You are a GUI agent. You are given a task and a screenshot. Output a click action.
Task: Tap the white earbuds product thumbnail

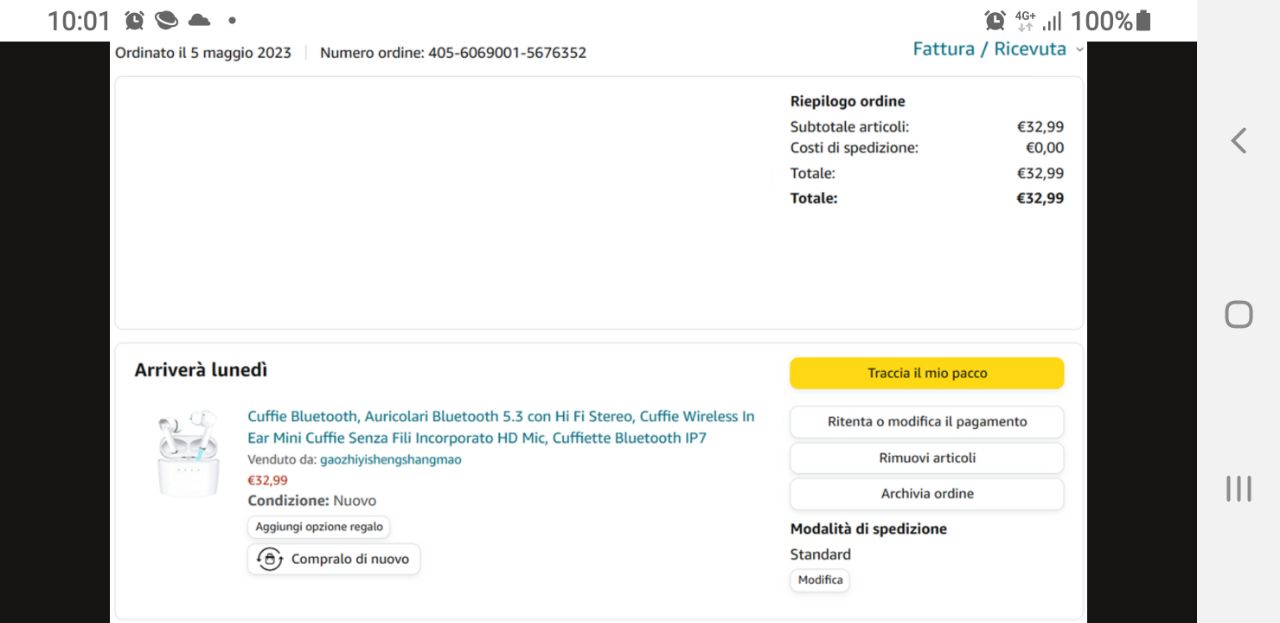(188, 453)
